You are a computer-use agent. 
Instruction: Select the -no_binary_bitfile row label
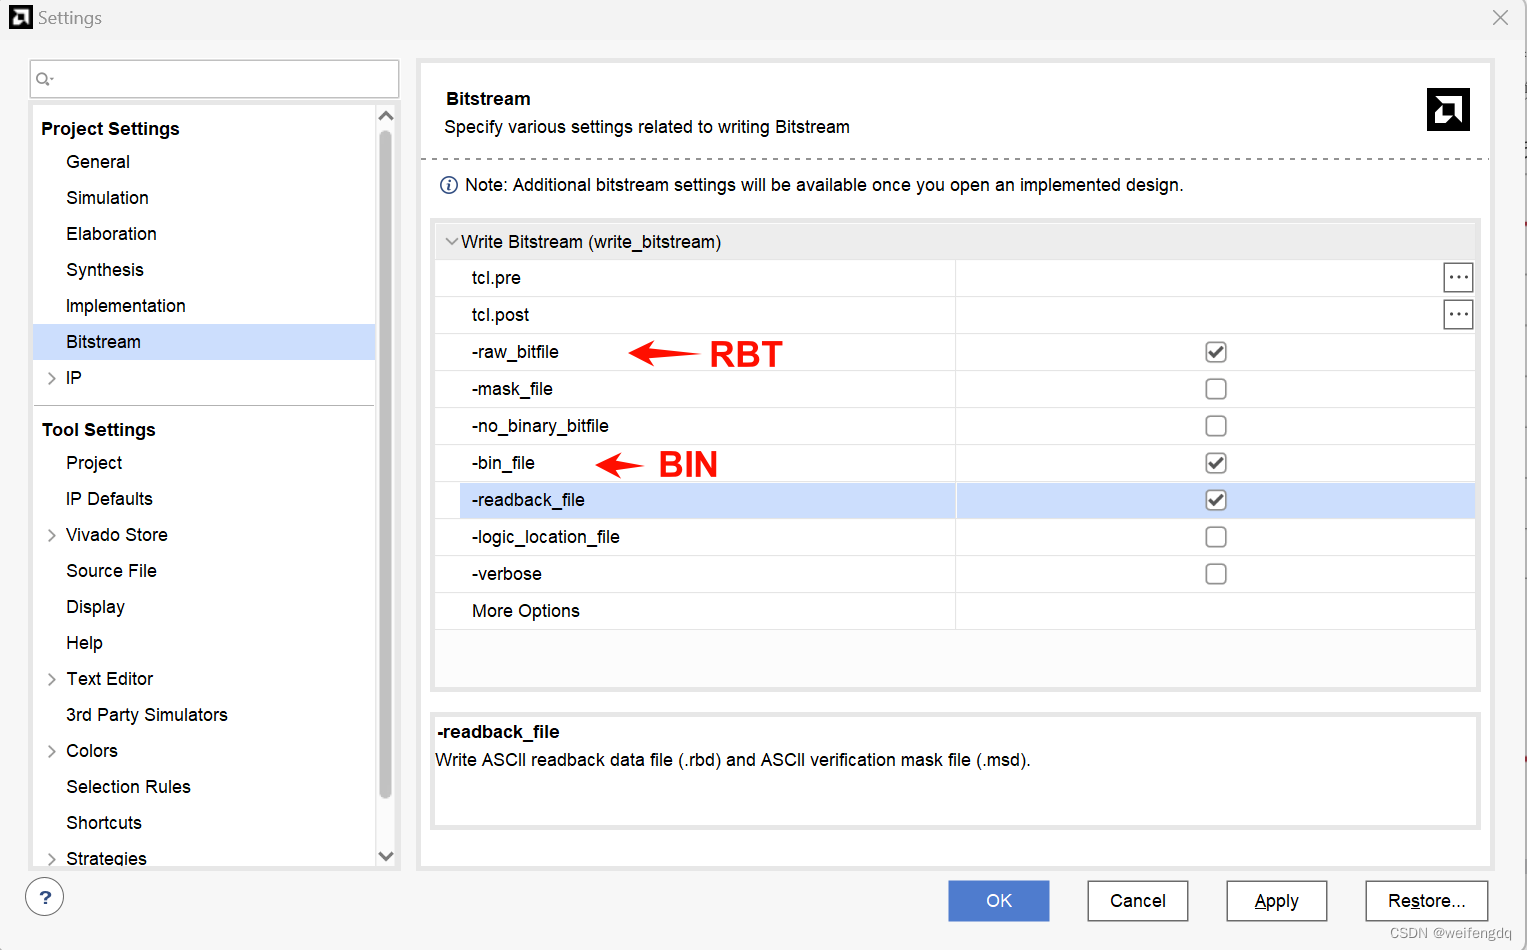click(540, 426)
